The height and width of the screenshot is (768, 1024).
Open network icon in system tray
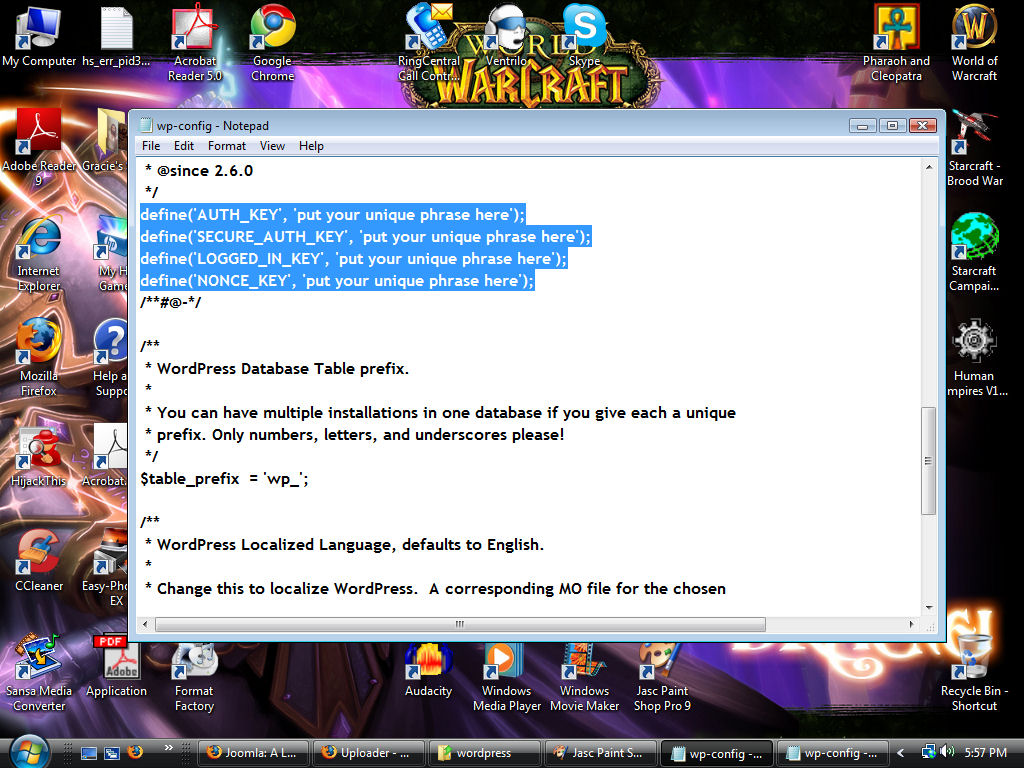pyautogui.click(x=928, y=752)
